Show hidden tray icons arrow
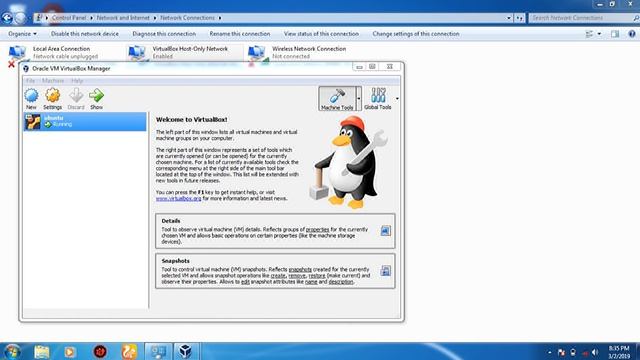640x360 pixels. click(x=549, y=352)
